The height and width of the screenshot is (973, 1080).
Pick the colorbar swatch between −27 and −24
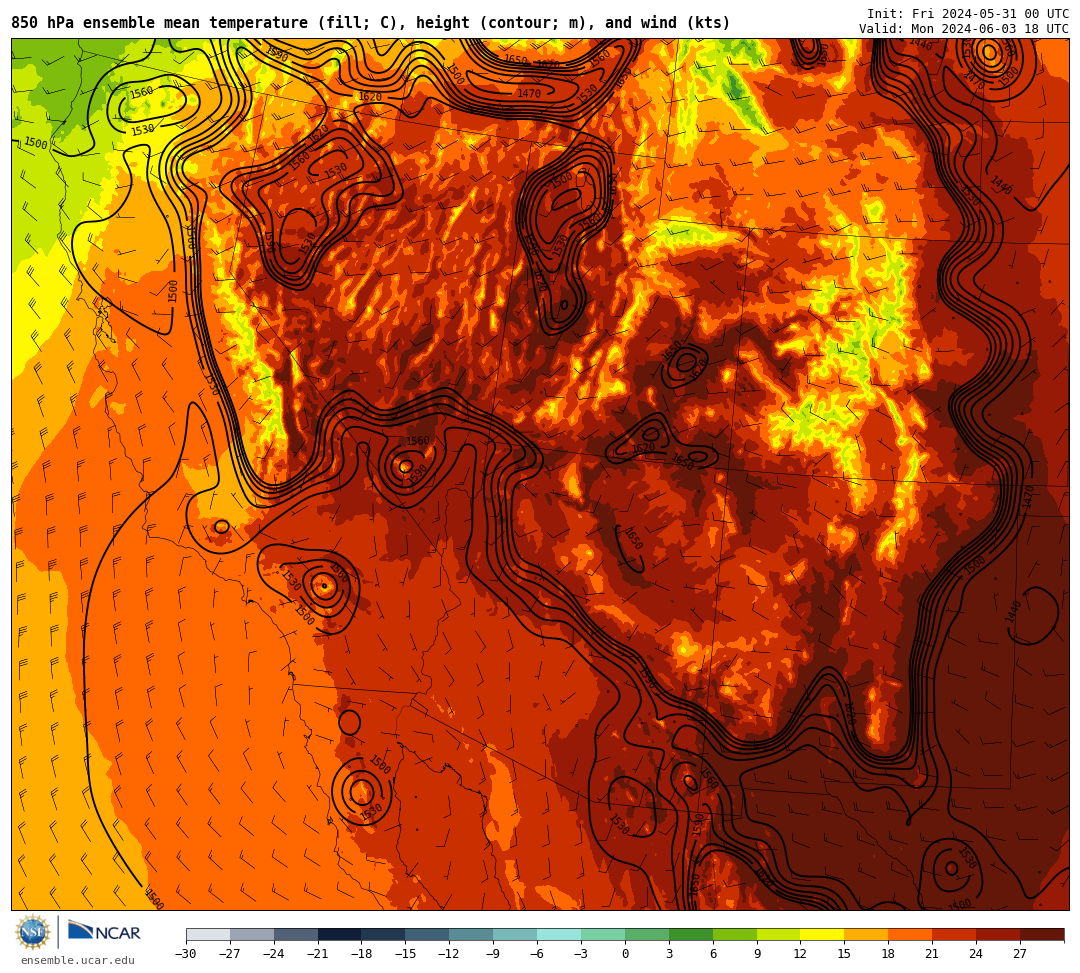coord(252,934)
